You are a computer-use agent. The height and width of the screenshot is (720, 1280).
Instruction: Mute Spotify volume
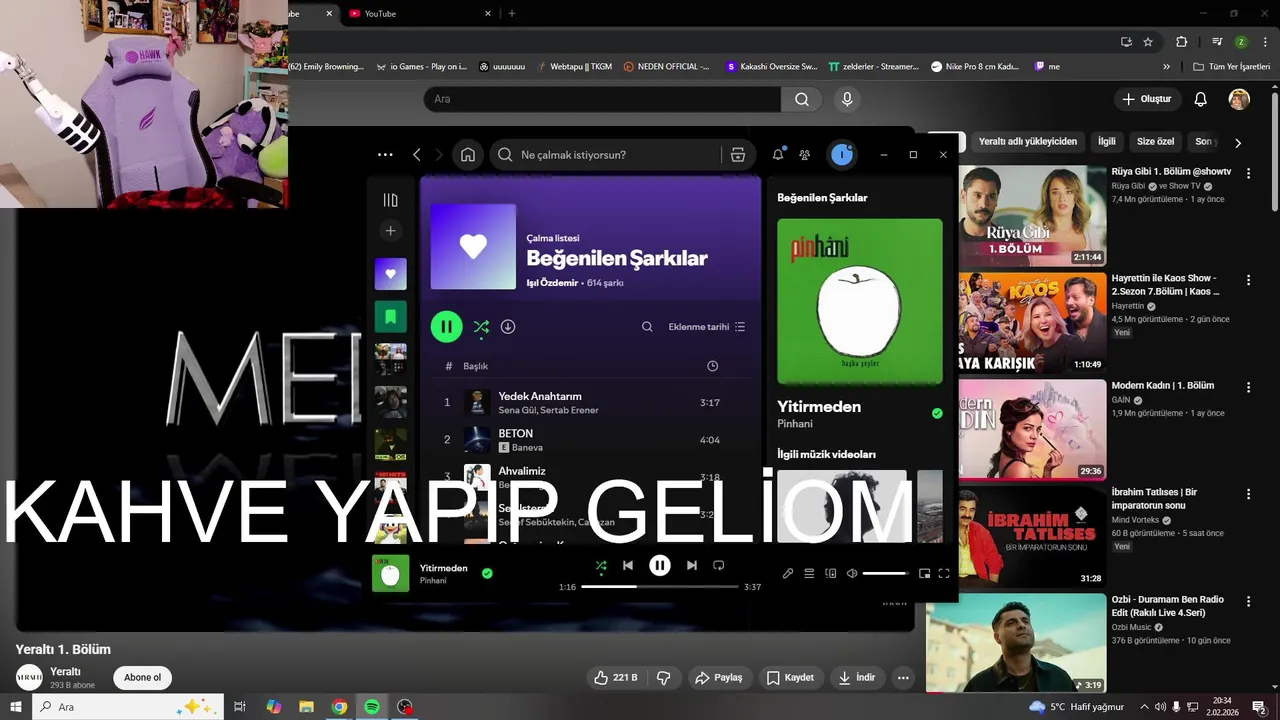coord(852,573)
